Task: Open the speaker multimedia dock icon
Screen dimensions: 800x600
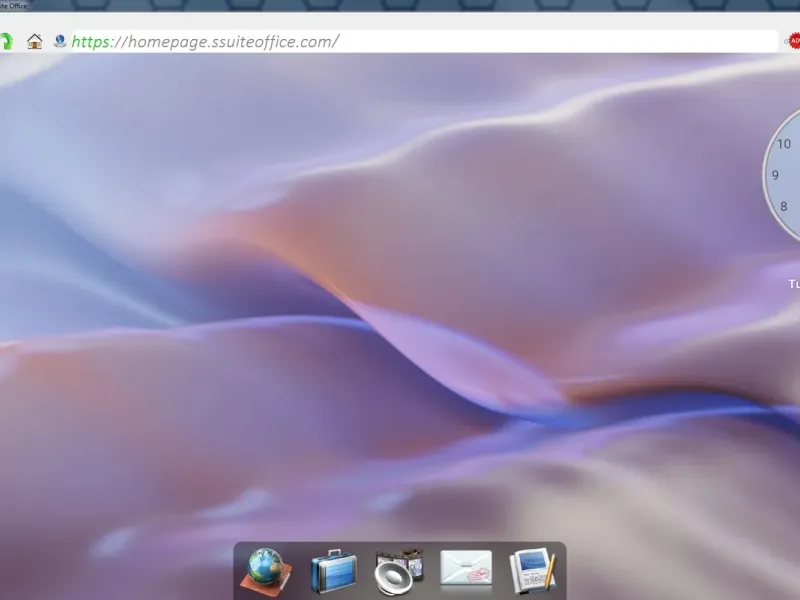Action: tap(399, 572)
